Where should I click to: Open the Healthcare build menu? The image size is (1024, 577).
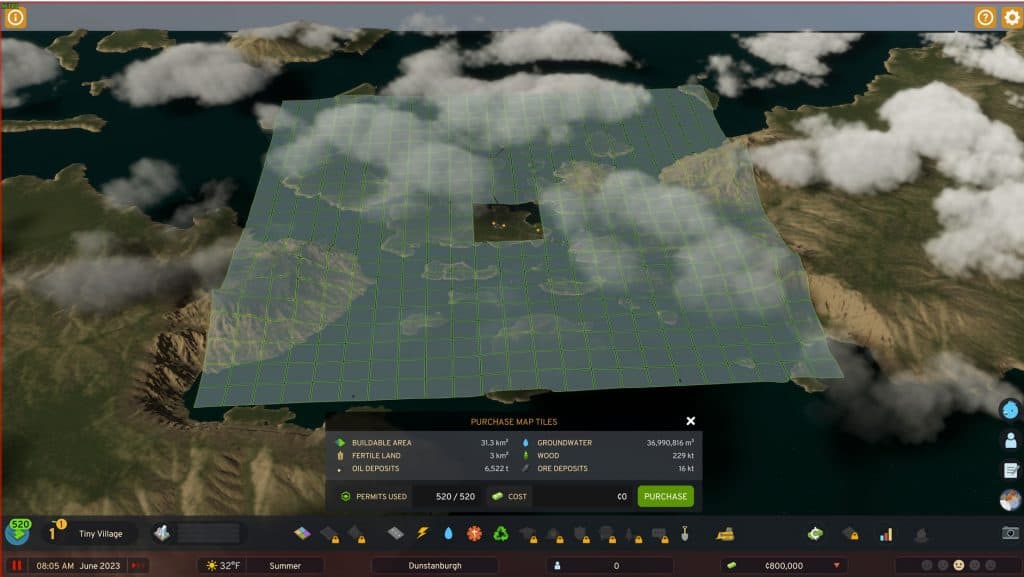[x=474, y=533]
